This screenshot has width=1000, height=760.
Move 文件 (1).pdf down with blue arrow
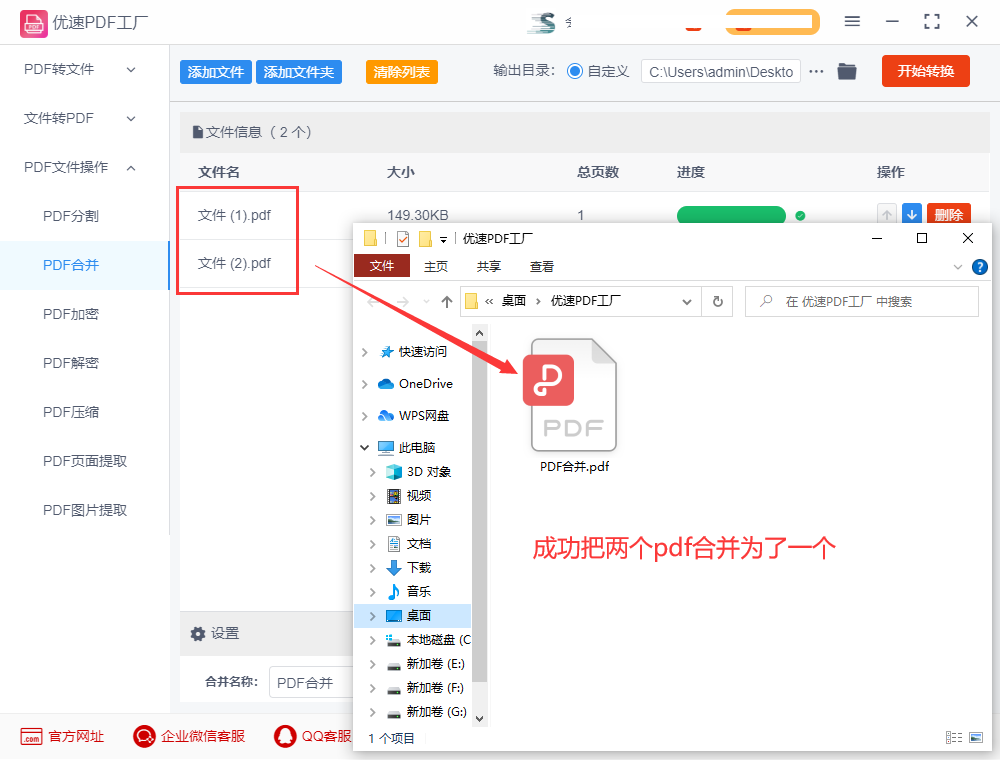pos(912,214)
